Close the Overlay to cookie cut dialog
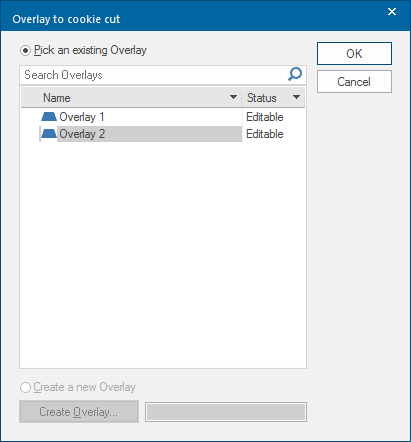 [392, 12]
